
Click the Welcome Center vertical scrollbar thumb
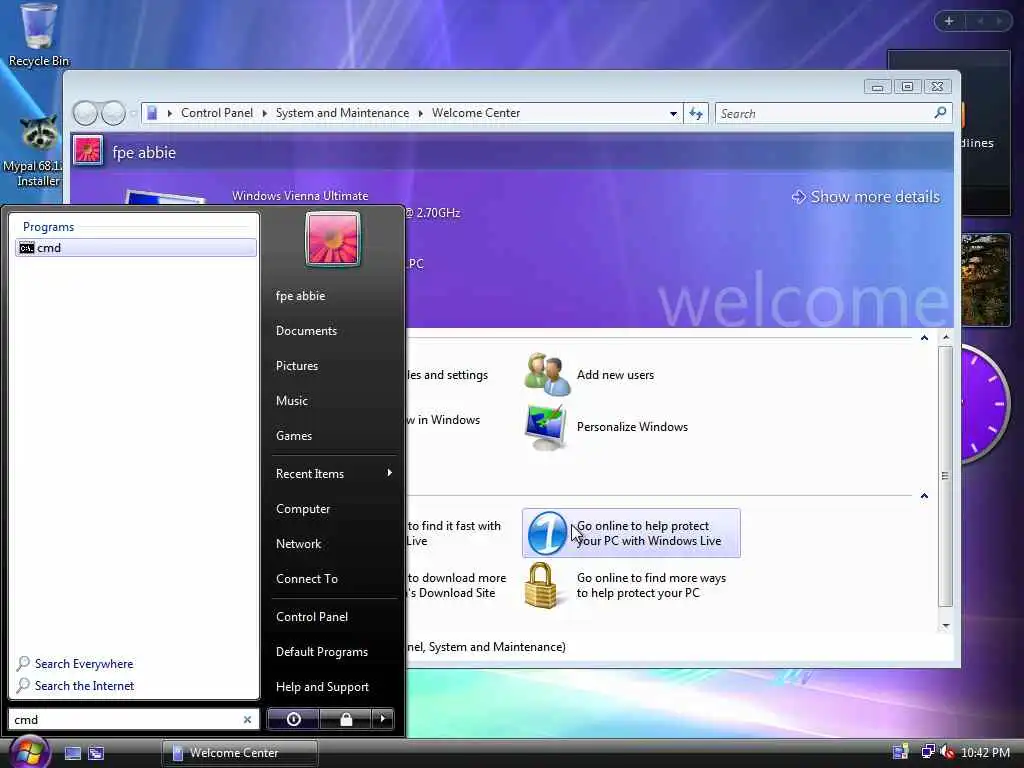point(945,476)
